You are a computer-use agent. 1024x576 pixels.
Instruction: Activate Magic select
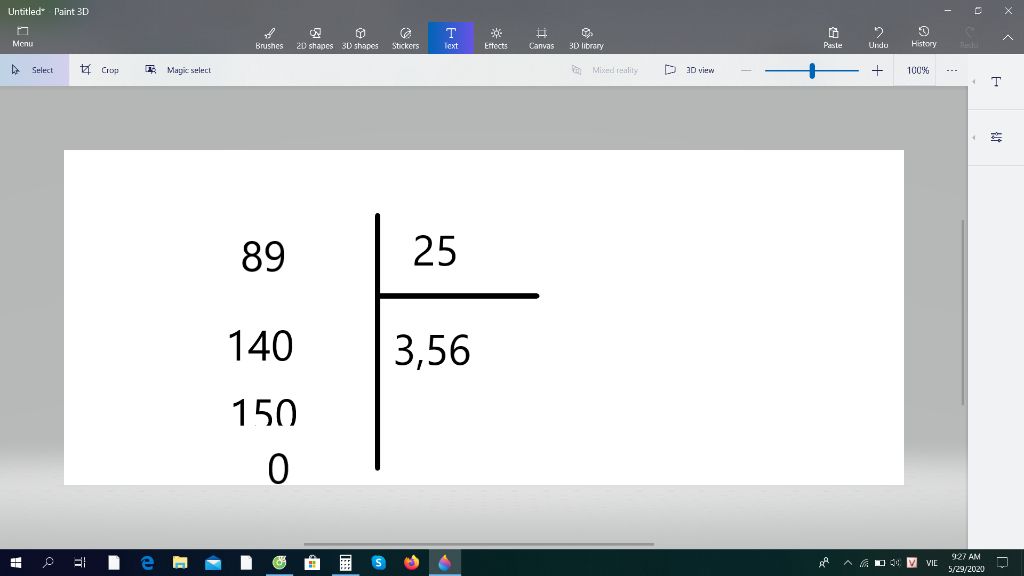click(x=178, y=70)
